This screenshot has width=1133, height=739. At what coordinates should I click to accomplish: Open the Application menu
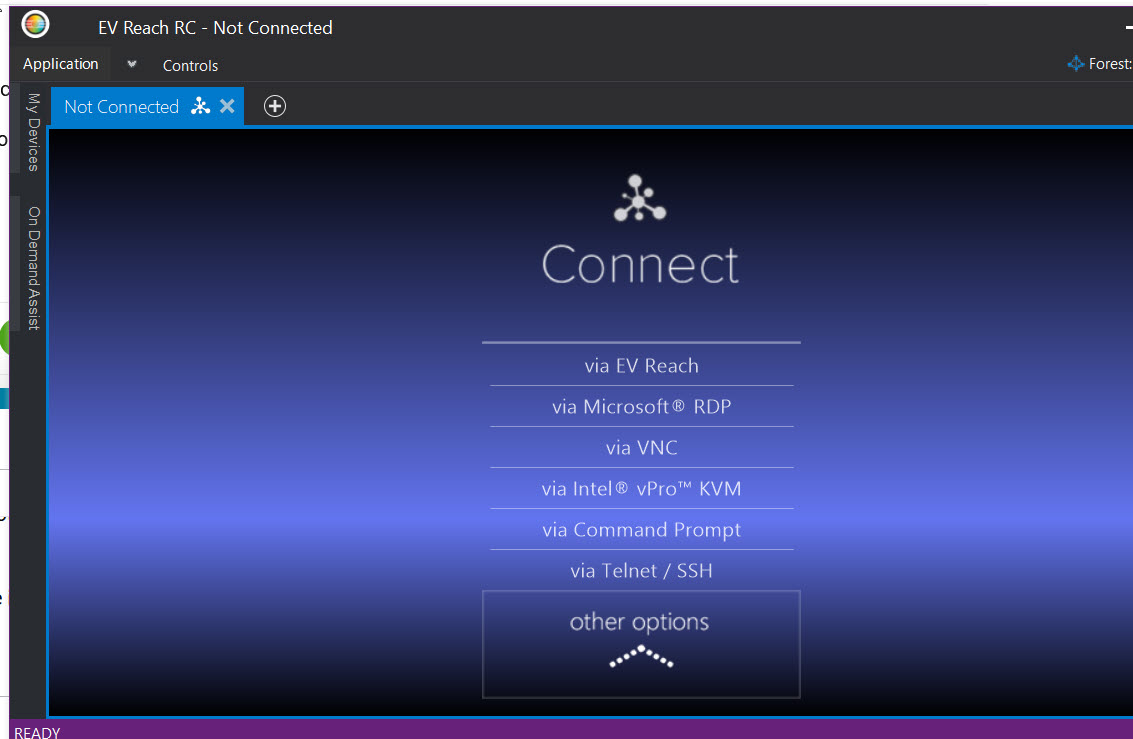pos(60,63)
